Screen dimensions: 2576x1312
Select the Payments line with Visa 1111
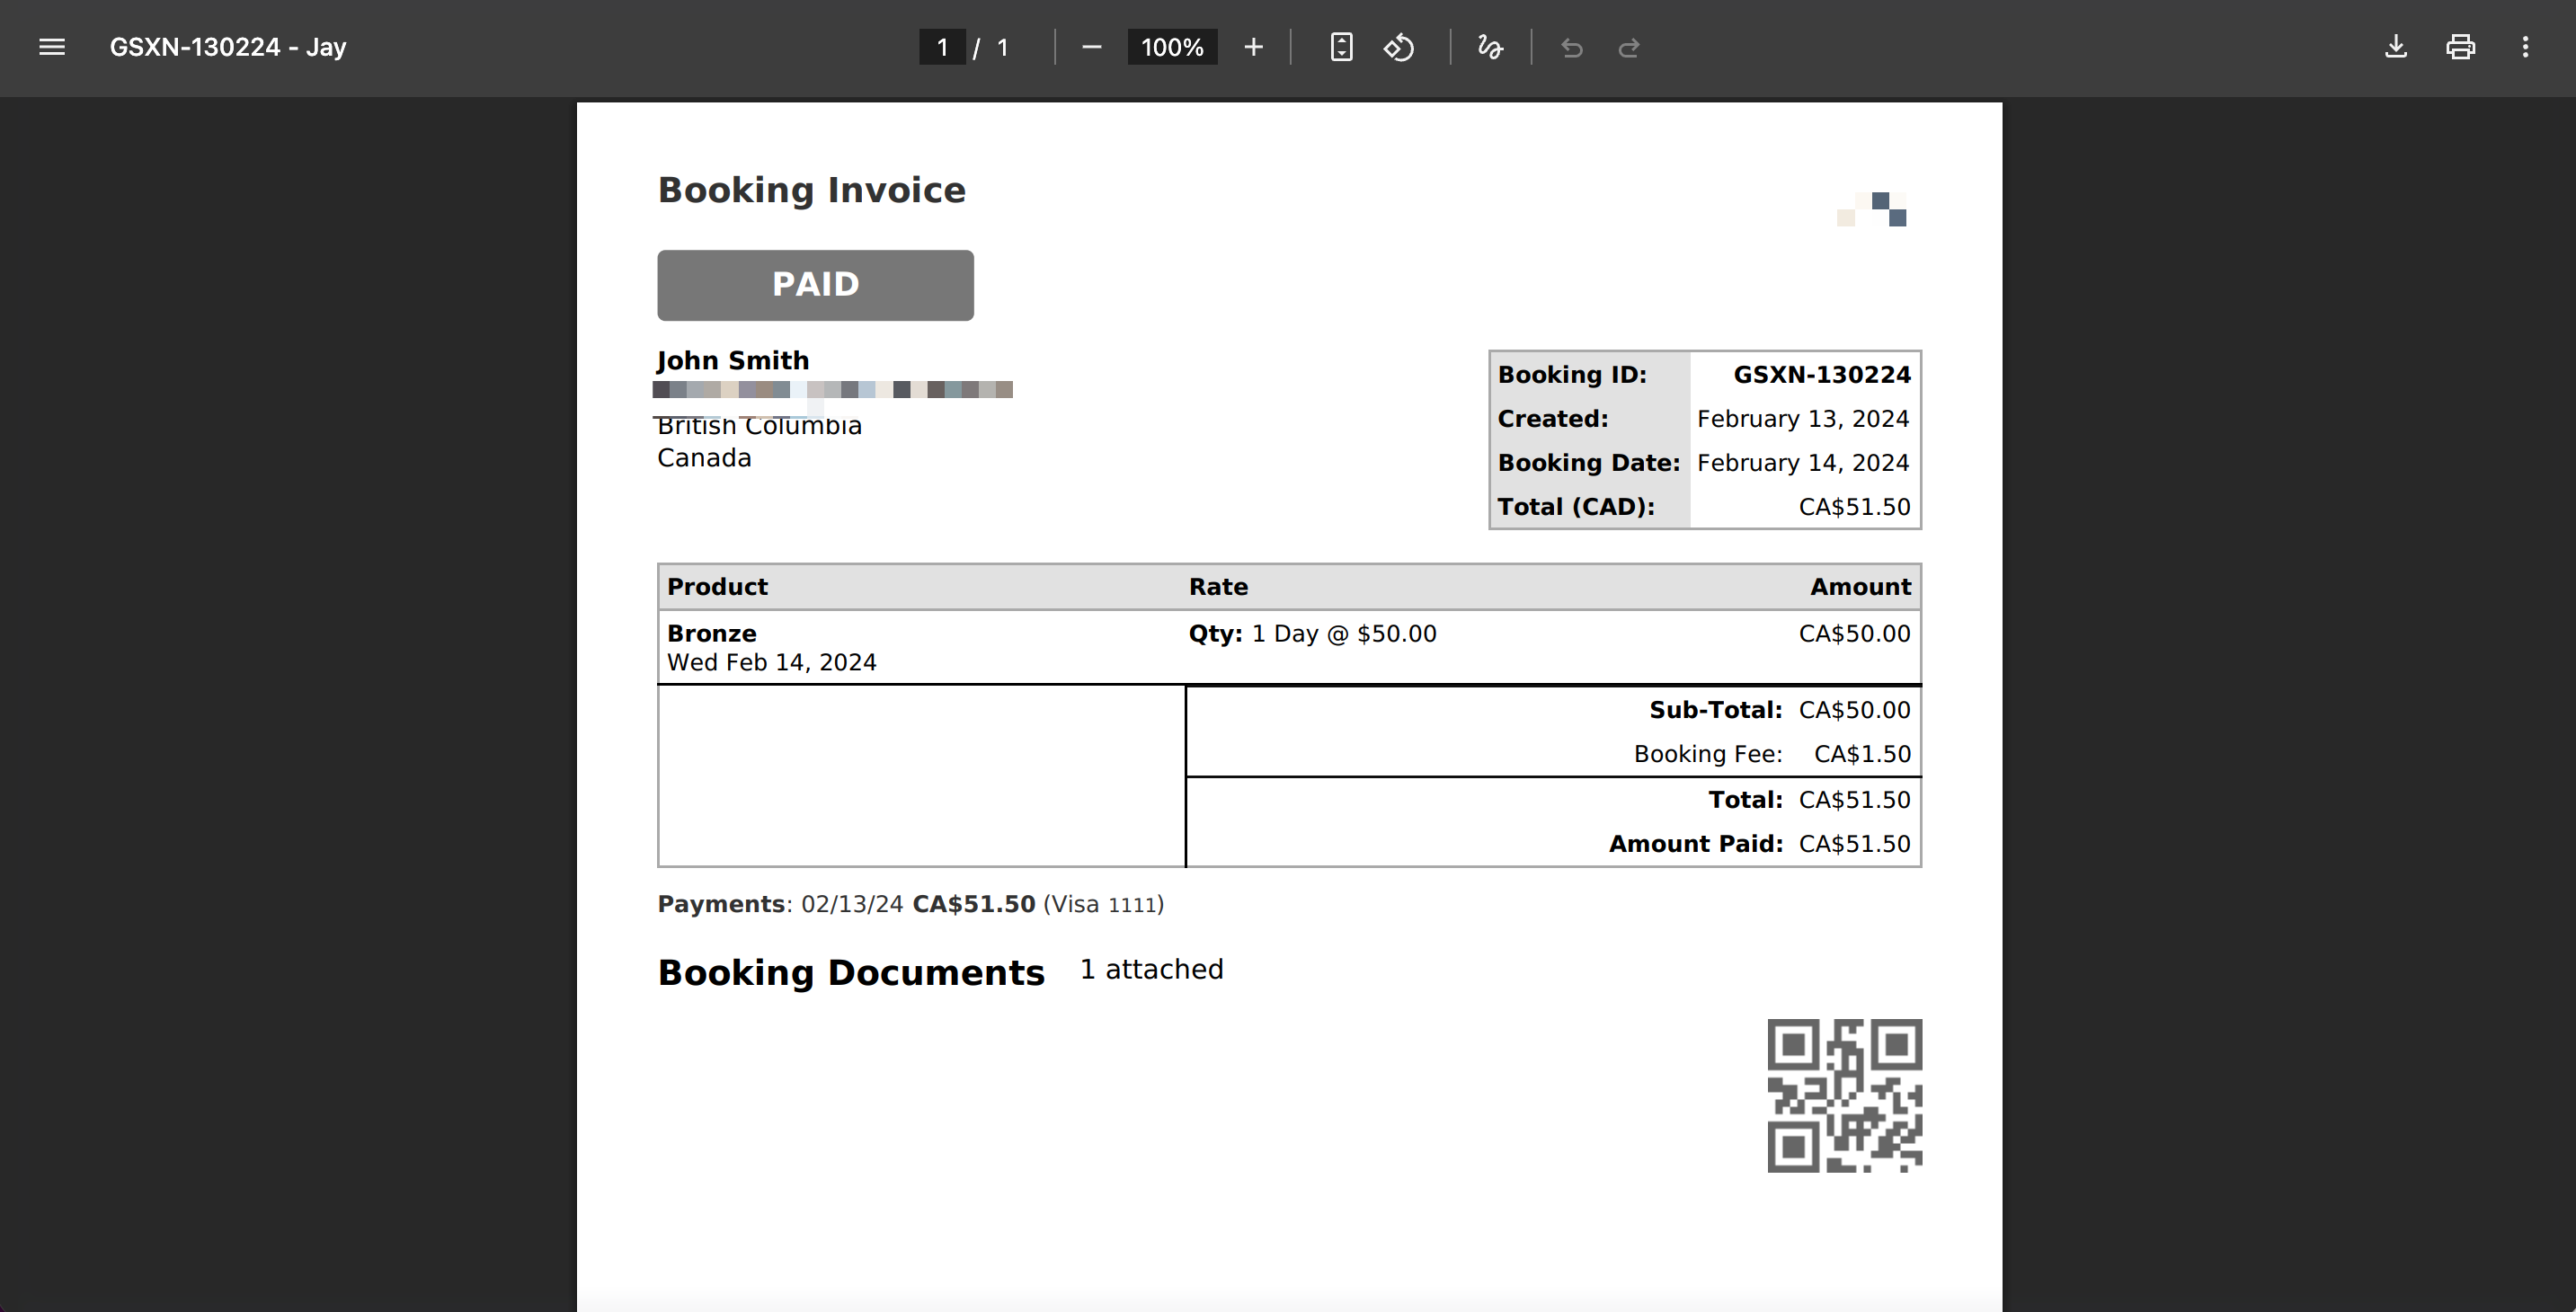(910, 904)
